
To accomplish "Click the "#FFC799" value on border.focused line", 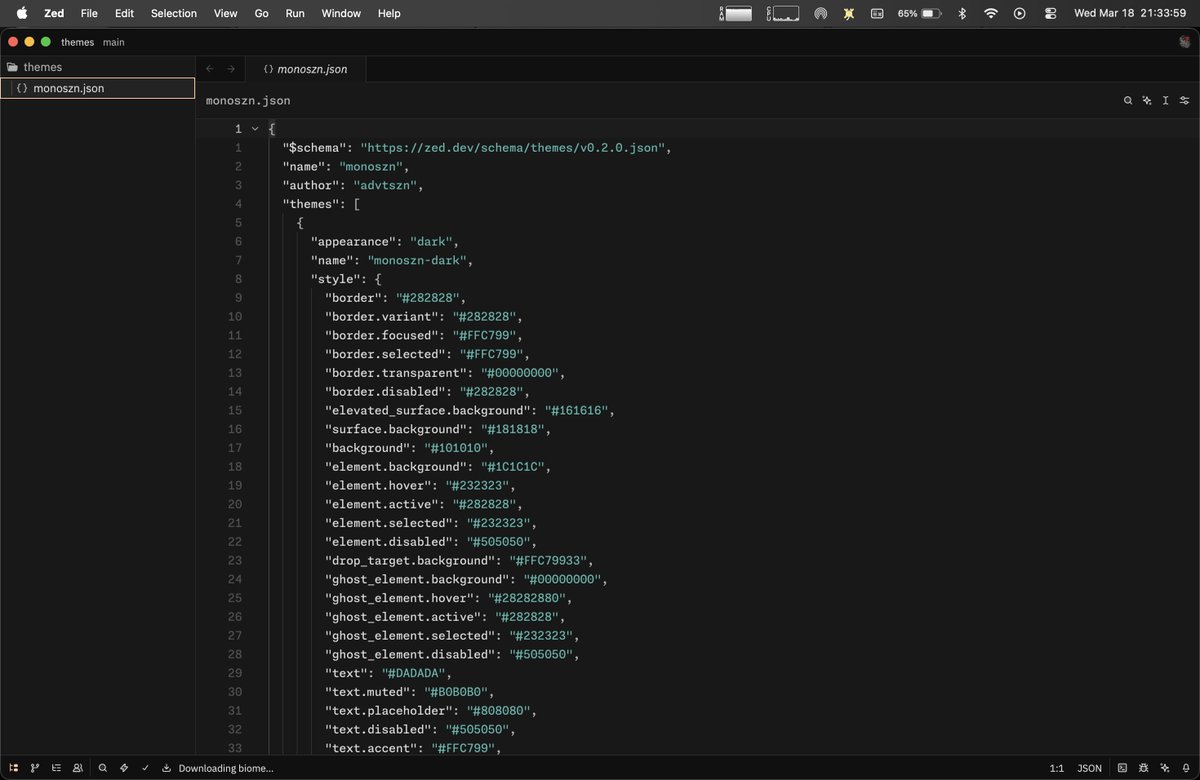I will coord(485,335).
